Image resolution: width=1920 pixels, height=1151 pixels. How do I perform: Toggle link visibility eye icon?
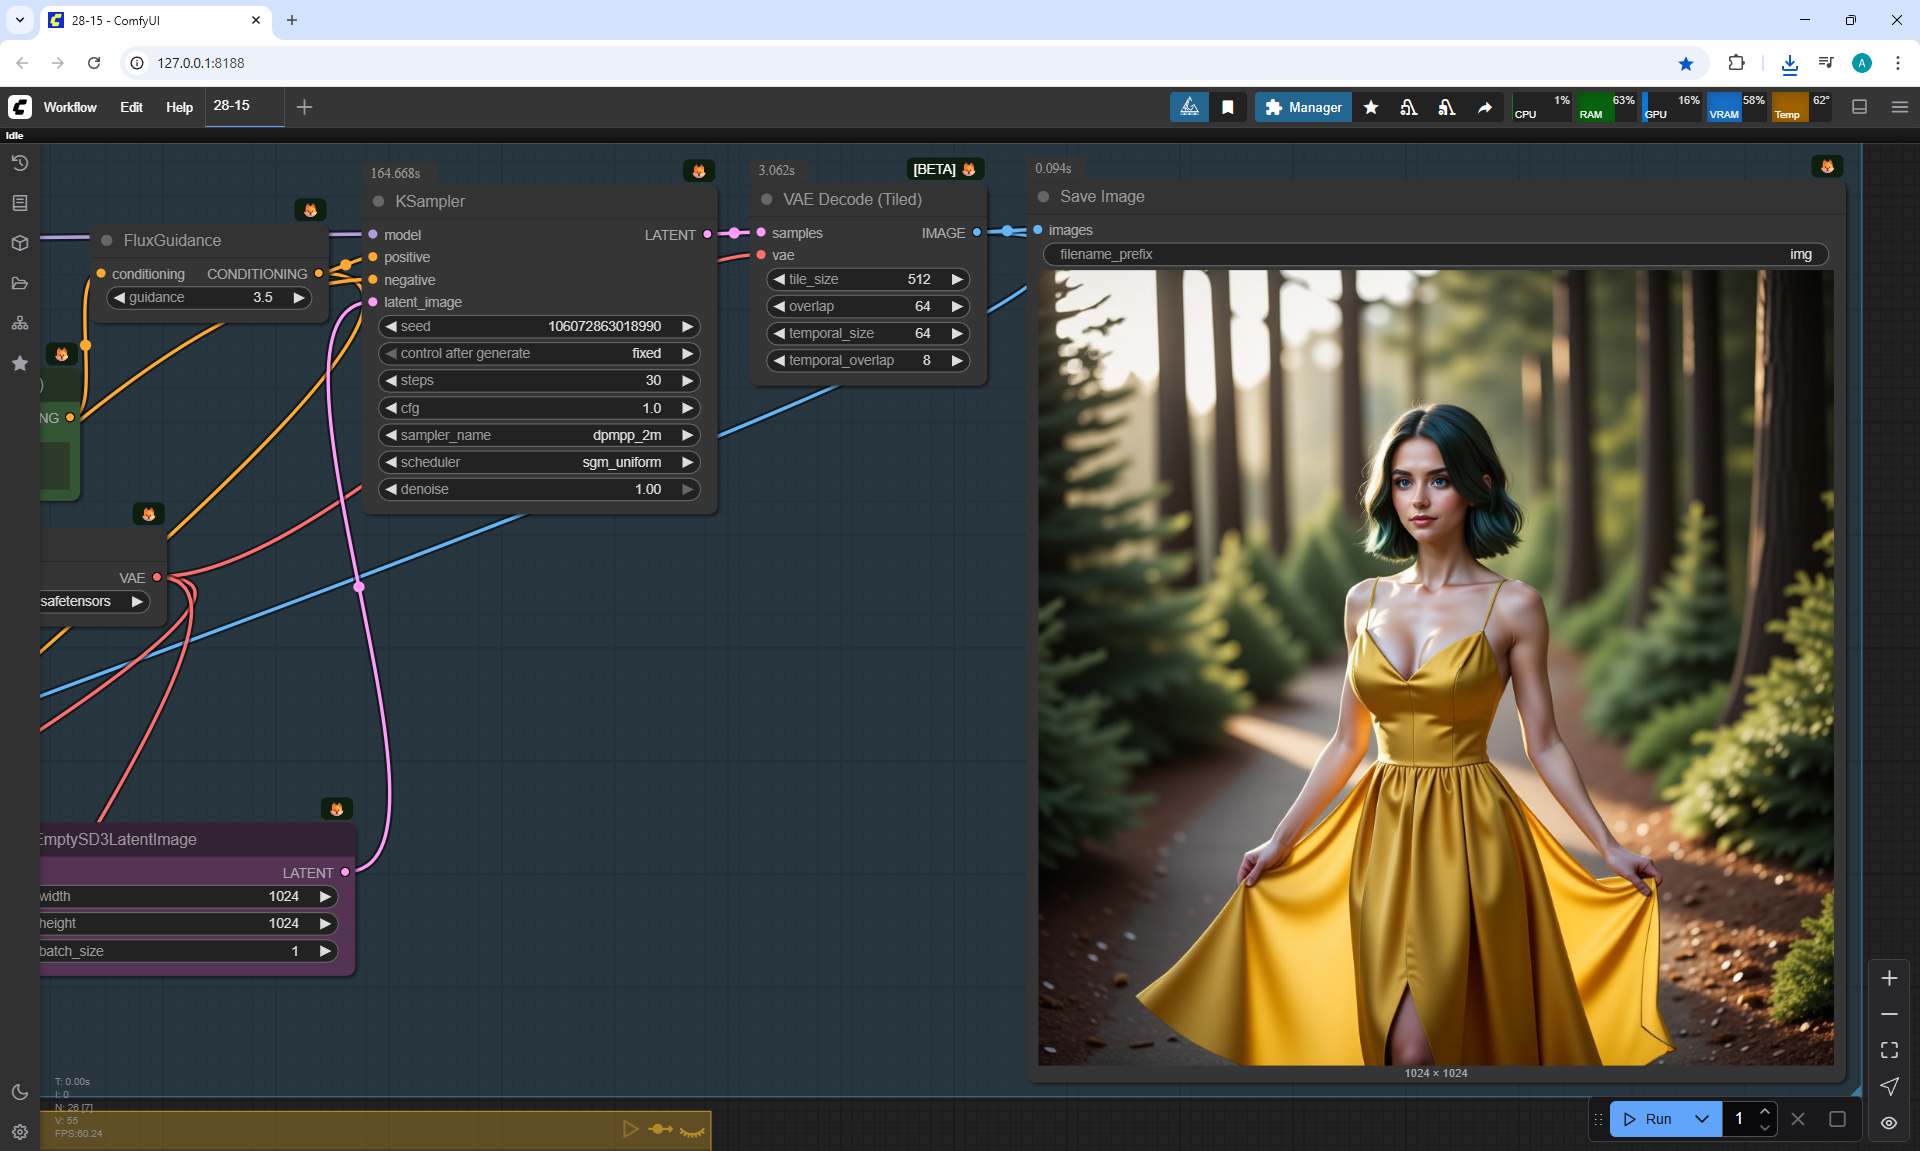(x=1889, y=1123)
